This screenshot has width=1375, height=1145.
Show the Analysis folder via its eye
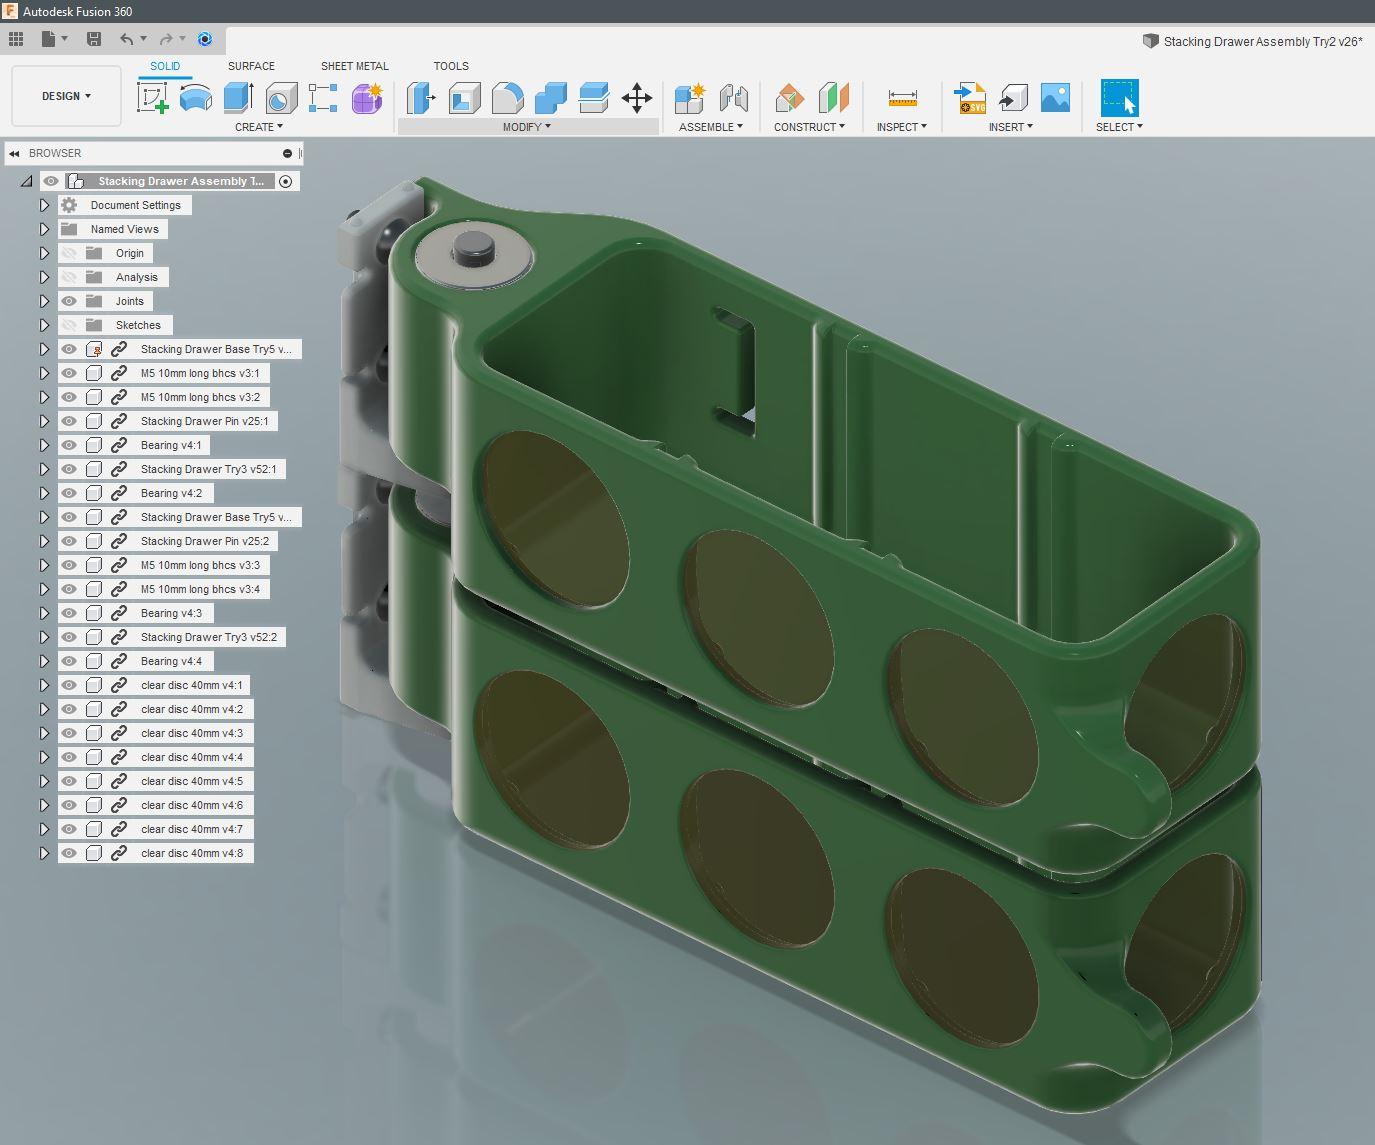pyautogui.click(x=69, y=277)
